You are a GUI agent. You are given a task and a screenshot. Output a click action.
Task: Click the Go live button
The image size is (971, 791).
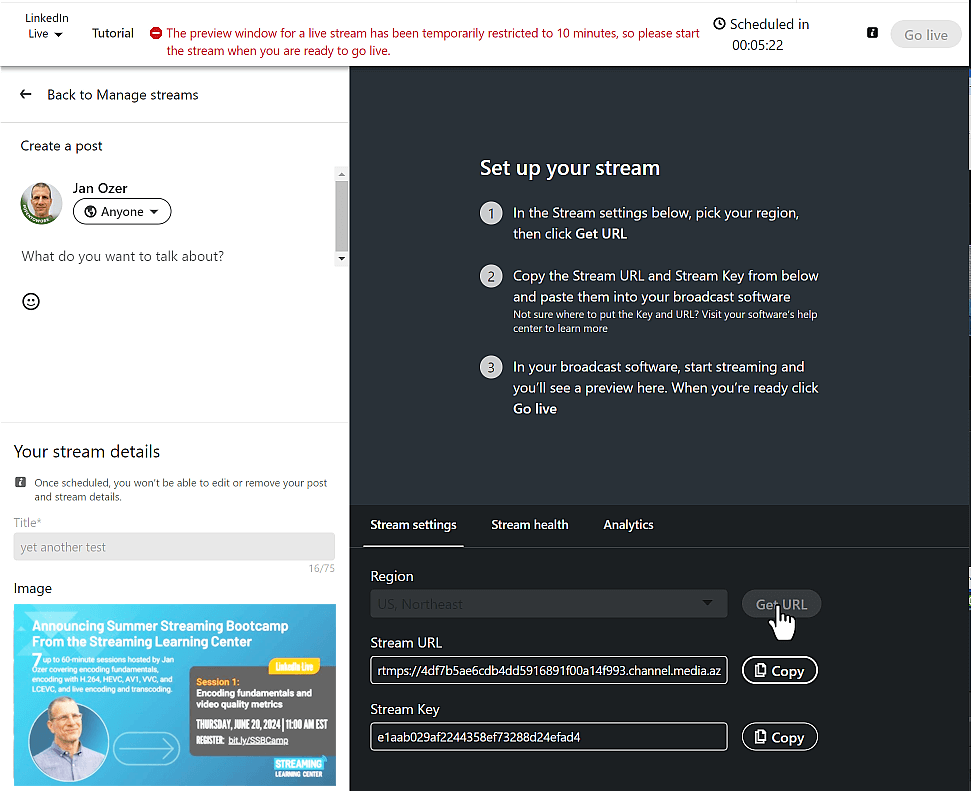925,35
